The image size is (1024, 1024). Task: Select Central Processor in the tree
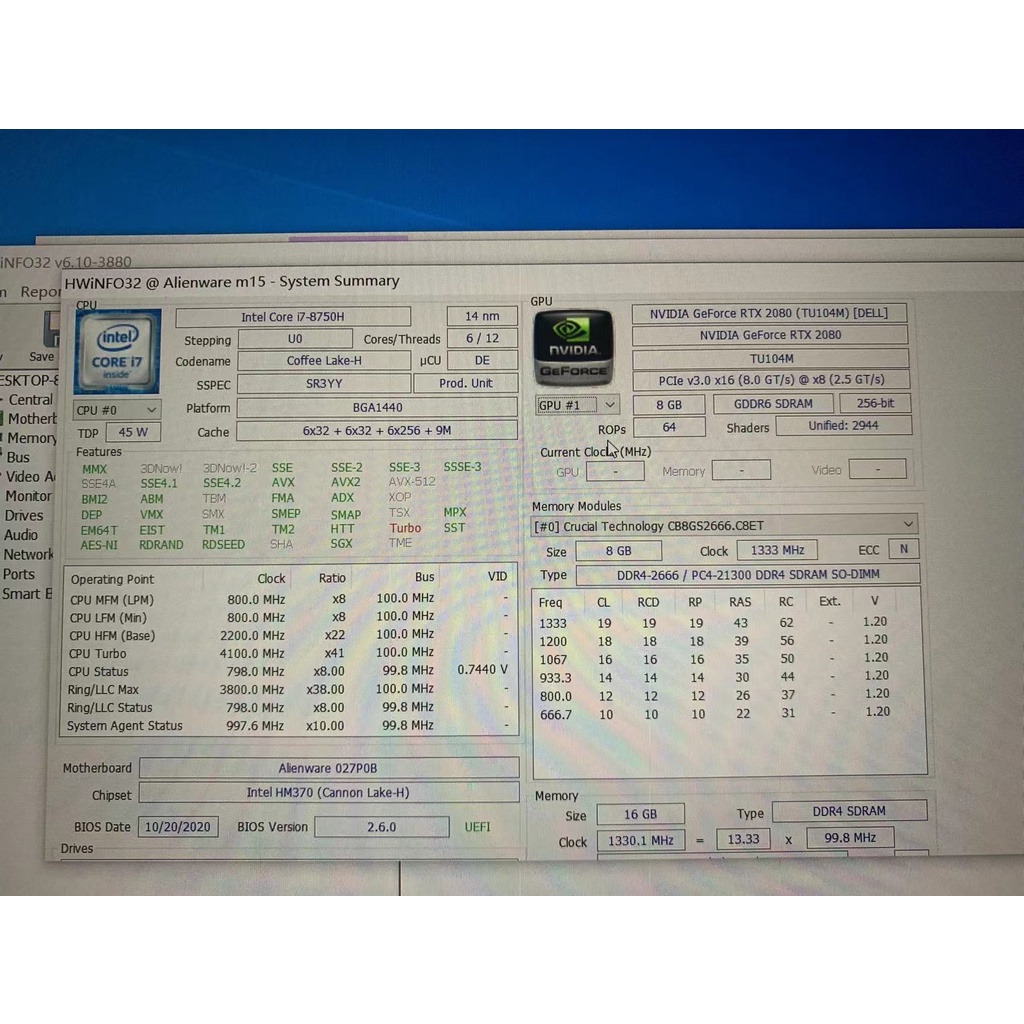(30, 399)
